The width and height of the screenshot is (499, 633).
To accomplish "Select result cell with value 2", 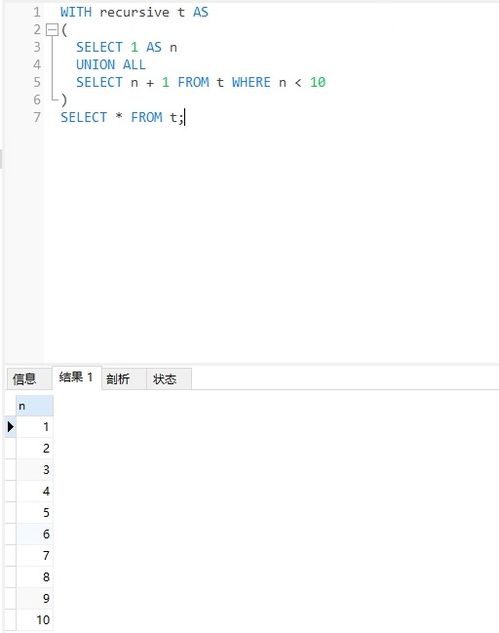I will [x=35, y=448].
